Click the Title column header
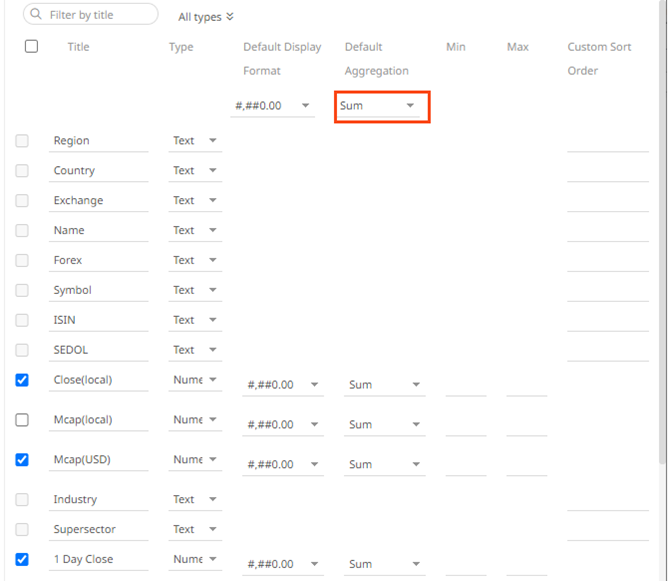Viewport: 671px width, 581px height. [x=78, y=47]
